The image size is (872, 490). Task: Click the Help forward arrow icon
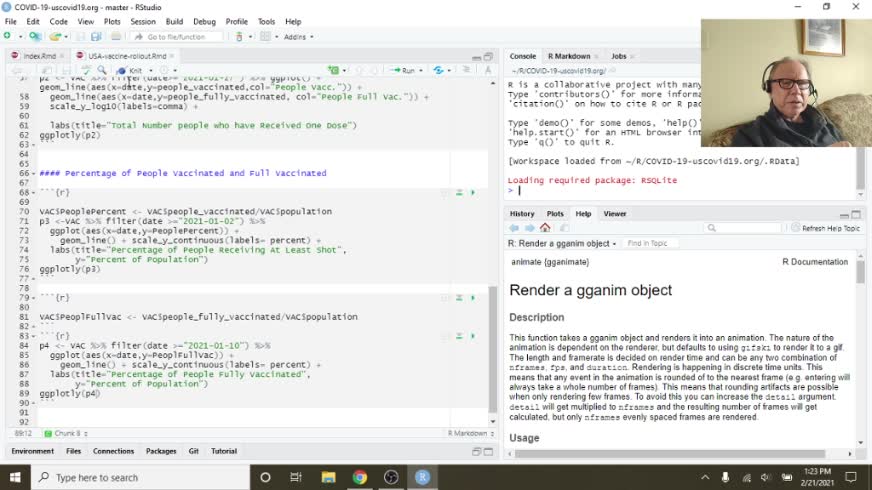pyautogui.click(x=529, y=228)
